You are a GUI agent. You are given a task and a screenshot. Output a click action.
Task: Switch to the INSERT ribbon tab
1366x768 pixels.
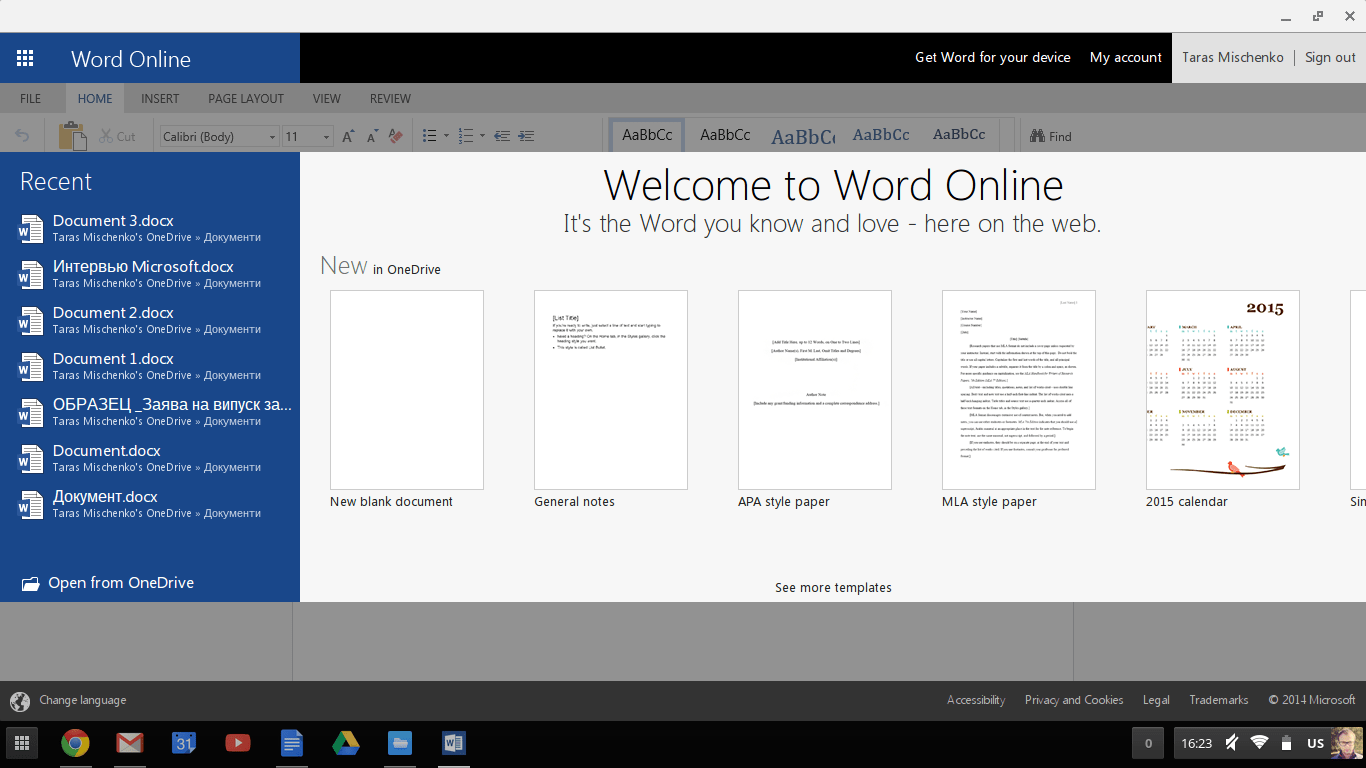(160, 99)
